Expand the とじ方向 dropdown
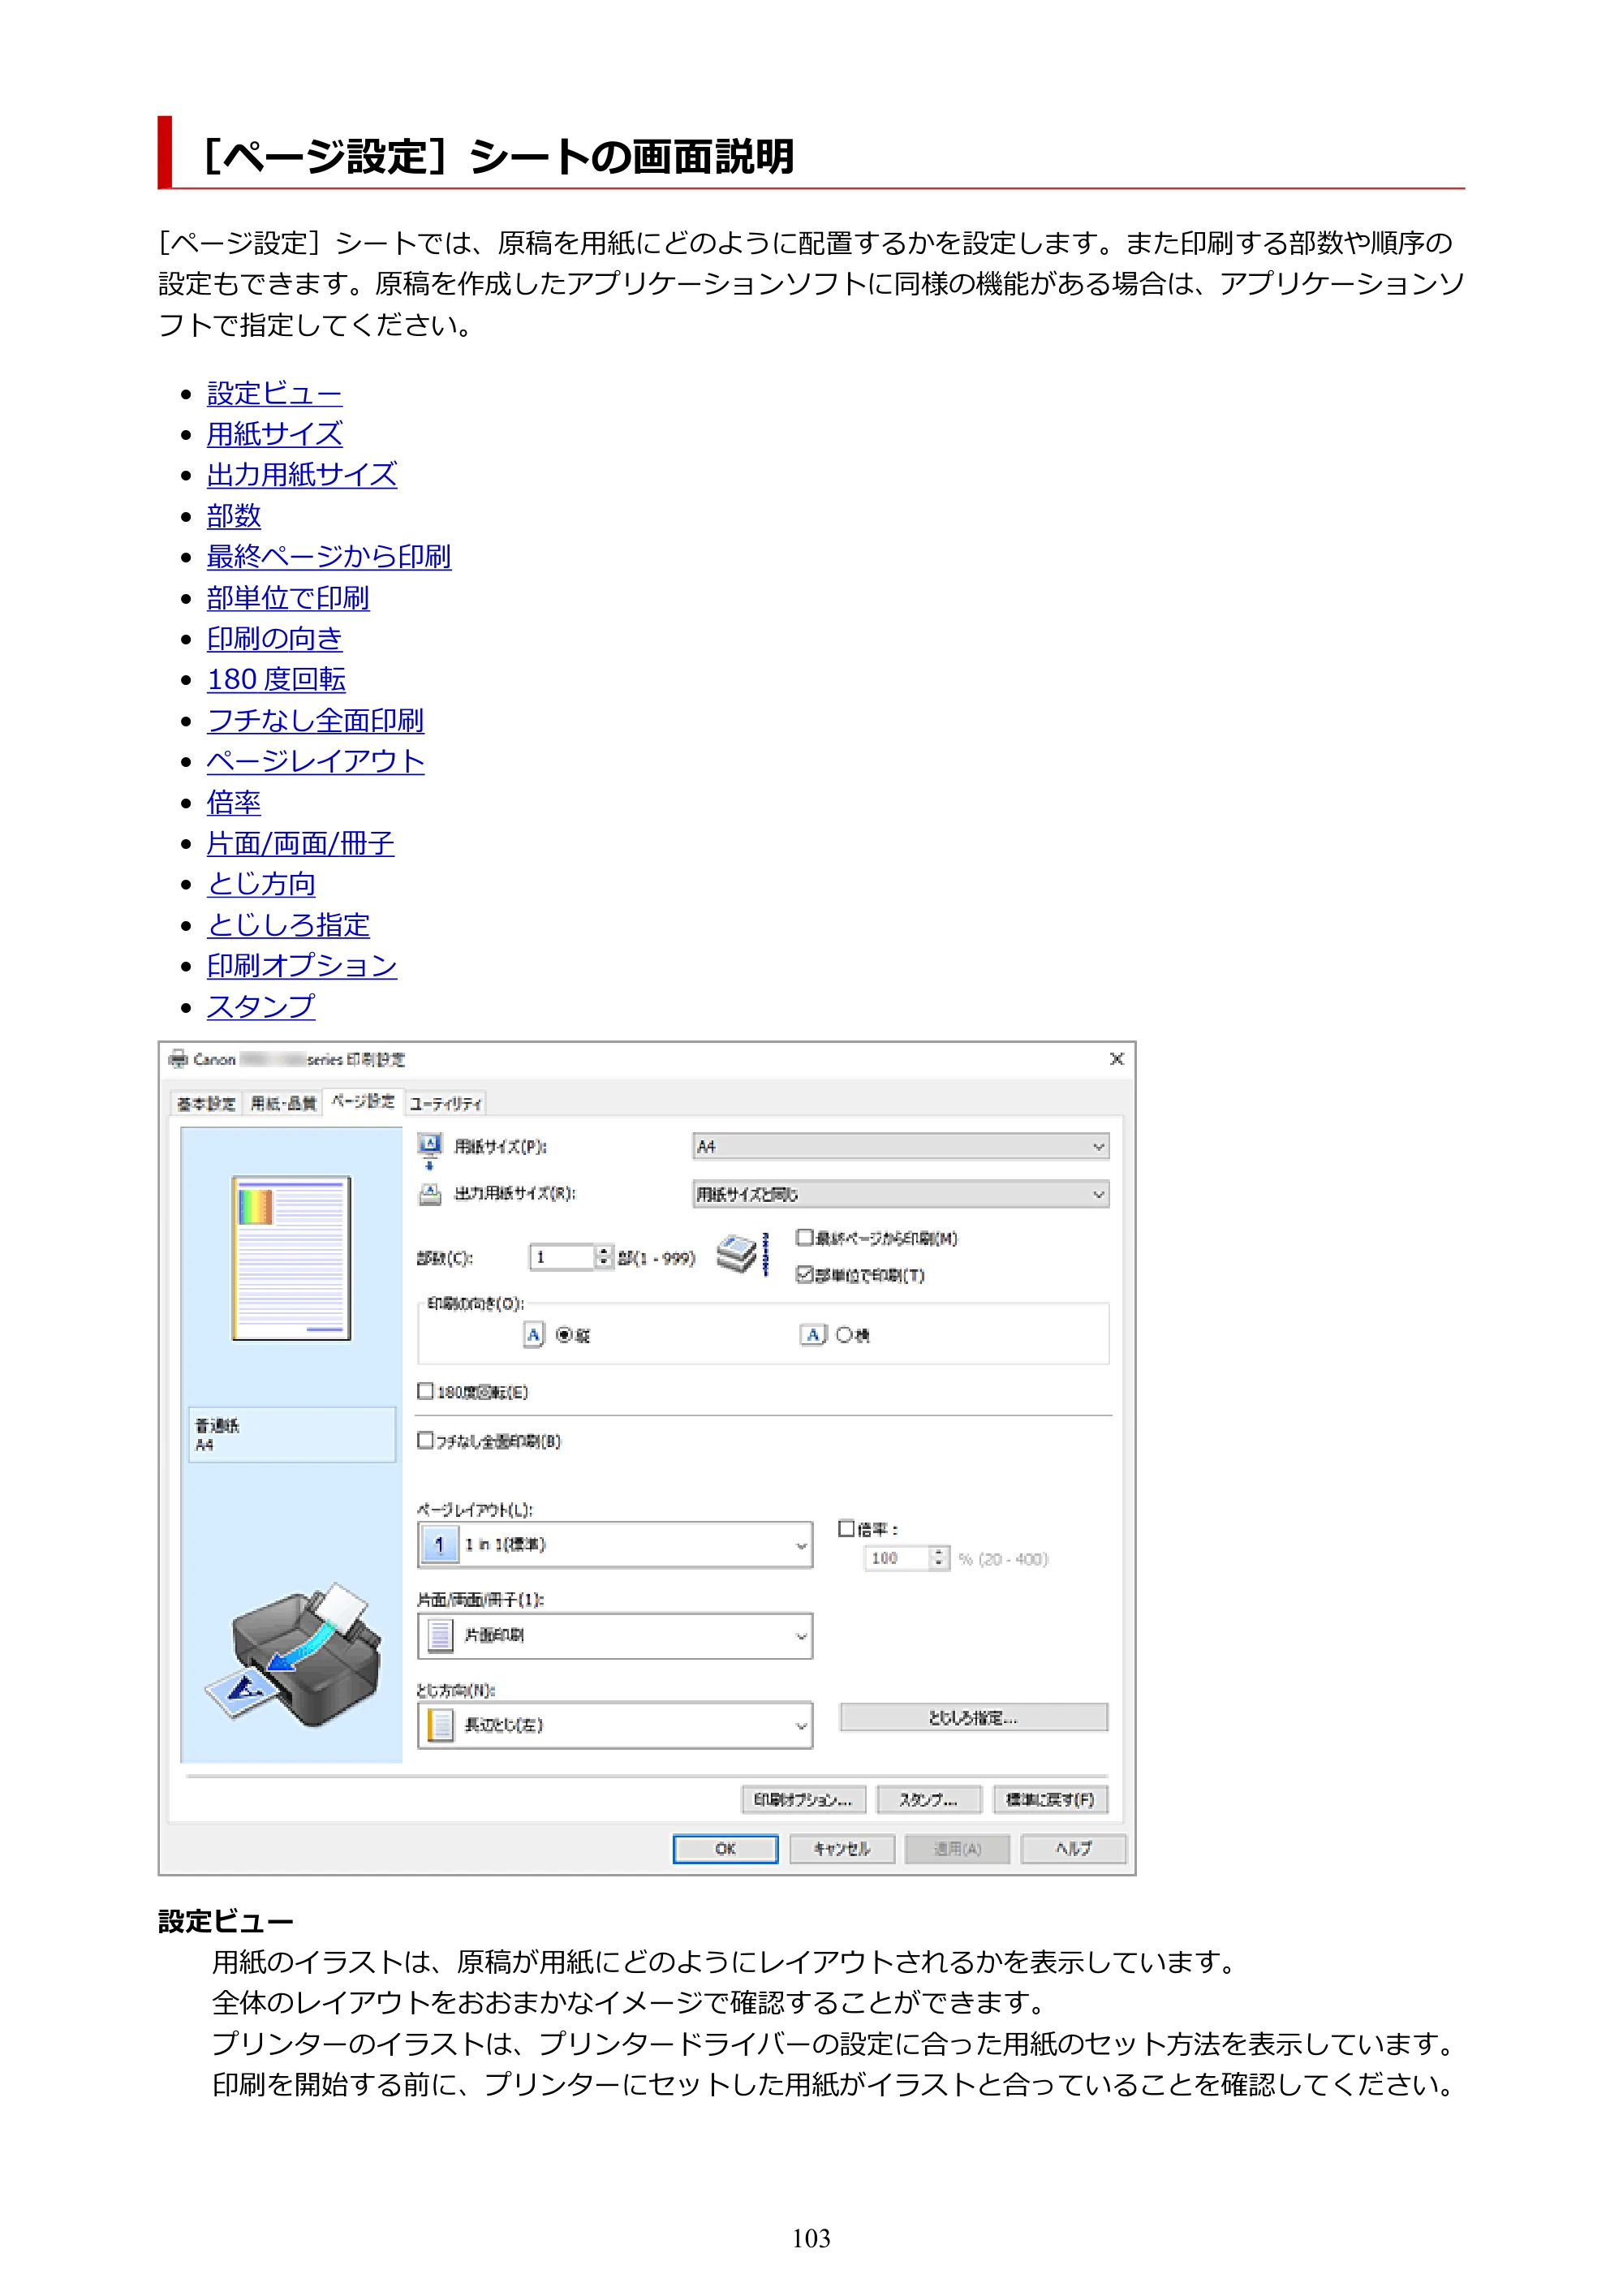Screen dimensions: 1623x2296 tap(615, 1726)
